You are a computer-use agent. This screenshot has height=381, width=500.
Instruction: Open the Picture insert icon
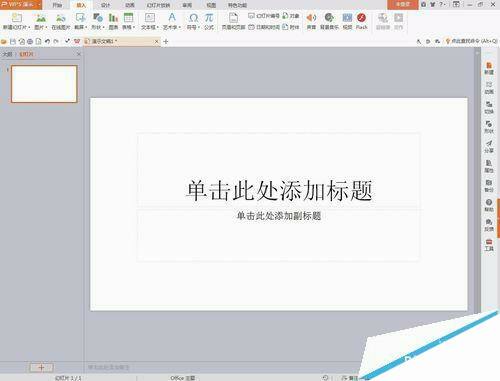41,18
